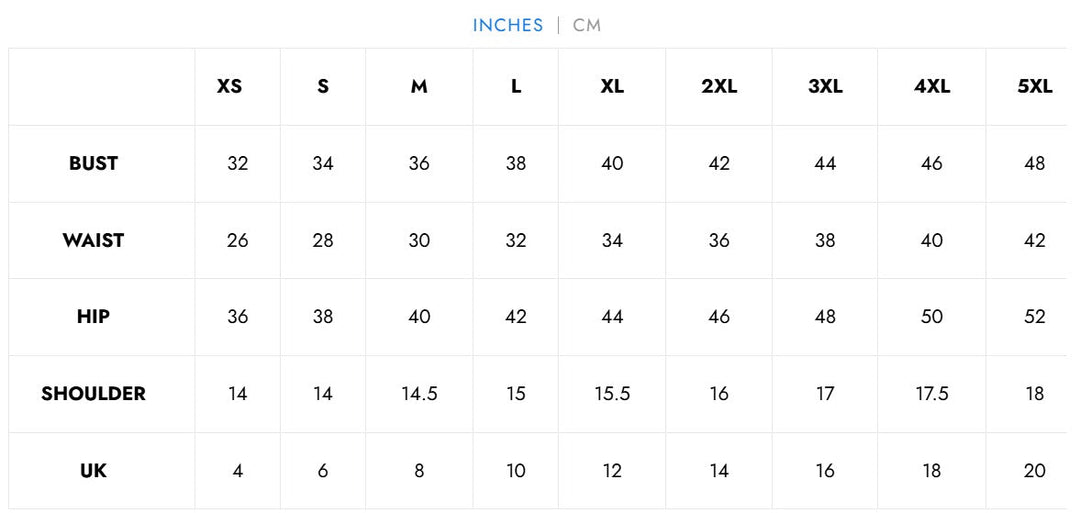Select the WAIST row label
Viewport: 1080px width, 513px height.
click(x=94, y=240)
